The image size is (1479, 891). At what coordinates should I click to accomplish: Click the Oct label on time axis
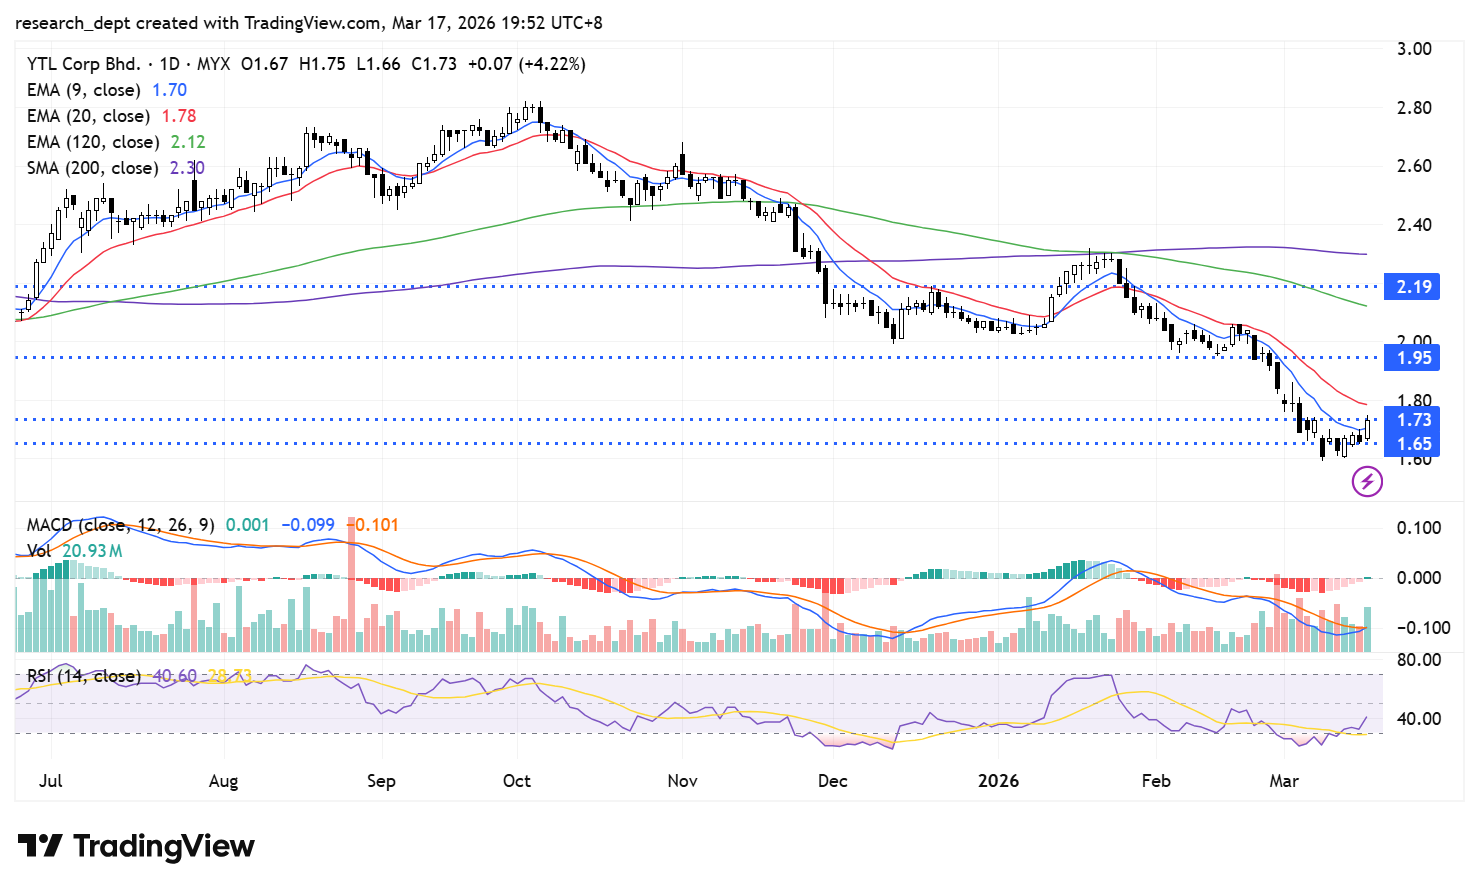517,781
